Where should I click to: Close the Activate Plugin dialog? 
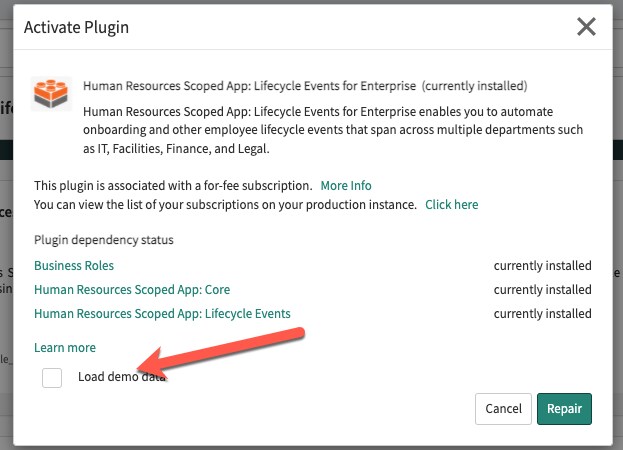(x=586, y=27)
